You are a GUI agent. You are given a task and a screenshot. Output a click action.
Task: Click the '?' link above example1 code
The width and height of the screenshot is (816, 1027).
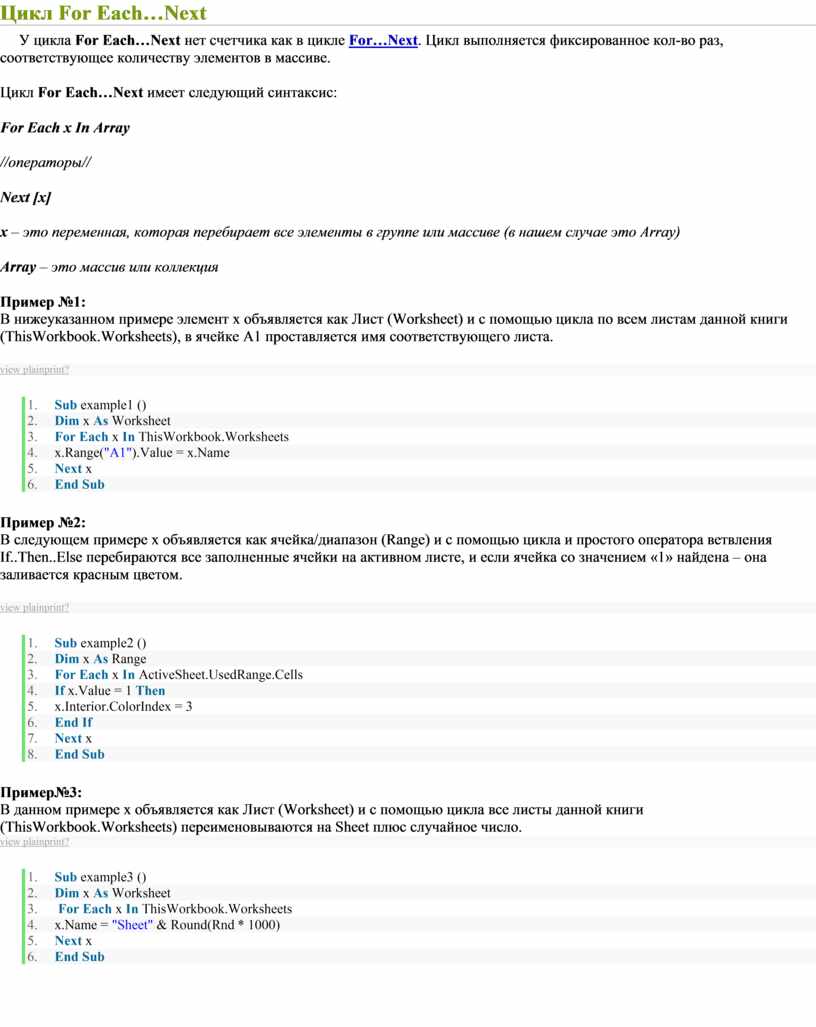pyautogui.click(x=67, y=369)
